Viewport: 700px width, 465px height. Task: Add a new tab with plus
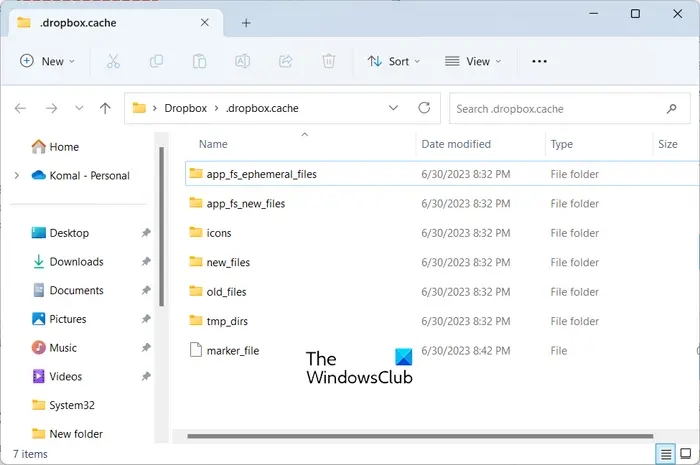[246, 23]
